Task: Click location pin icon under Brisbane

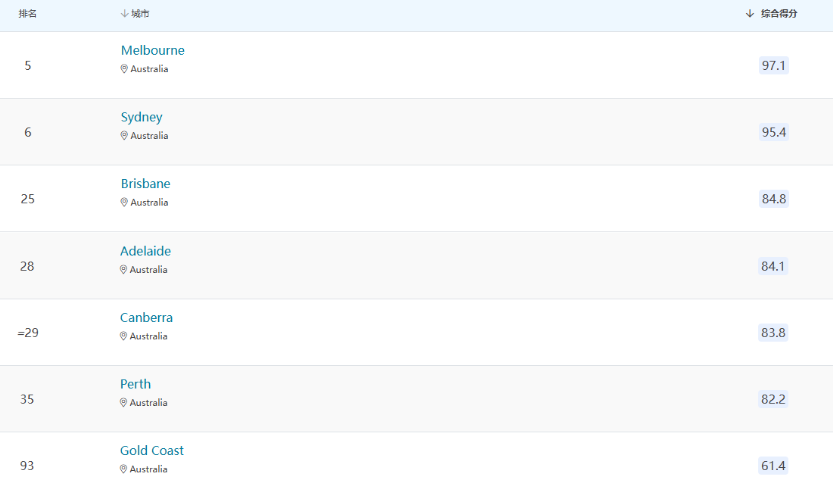Action: (124, 202)
